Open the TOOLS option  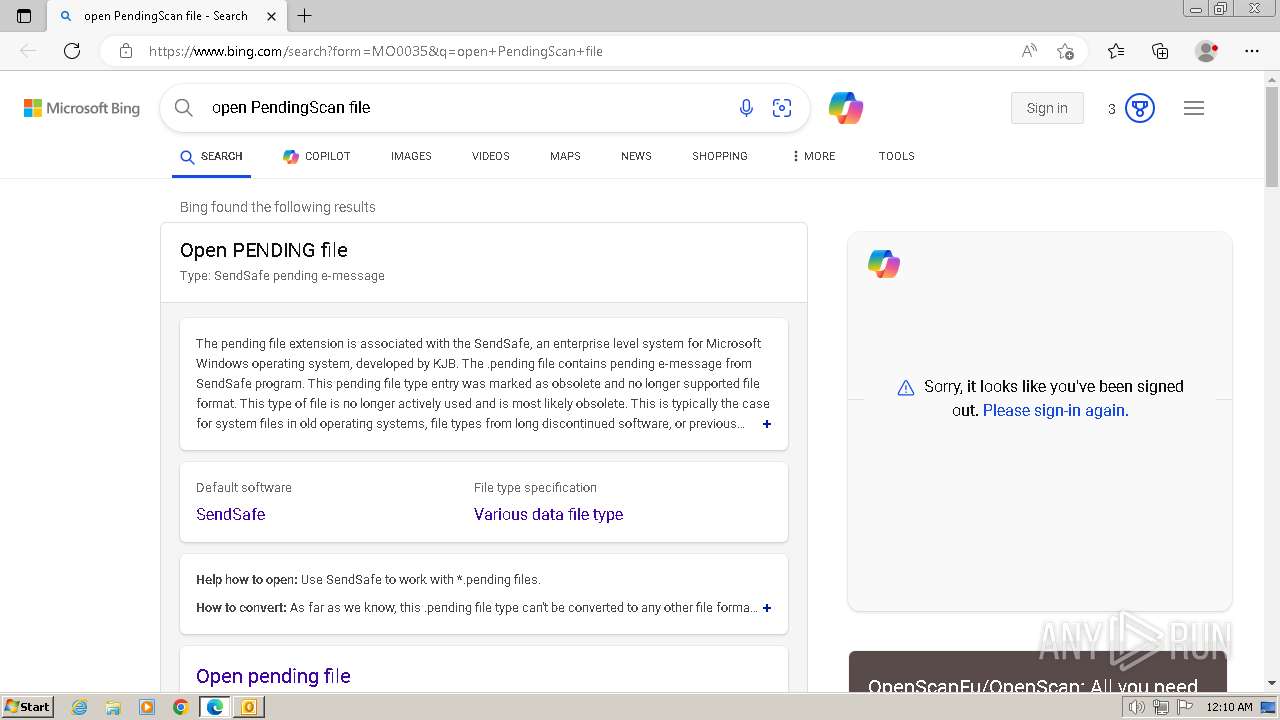tap(897, 156)
